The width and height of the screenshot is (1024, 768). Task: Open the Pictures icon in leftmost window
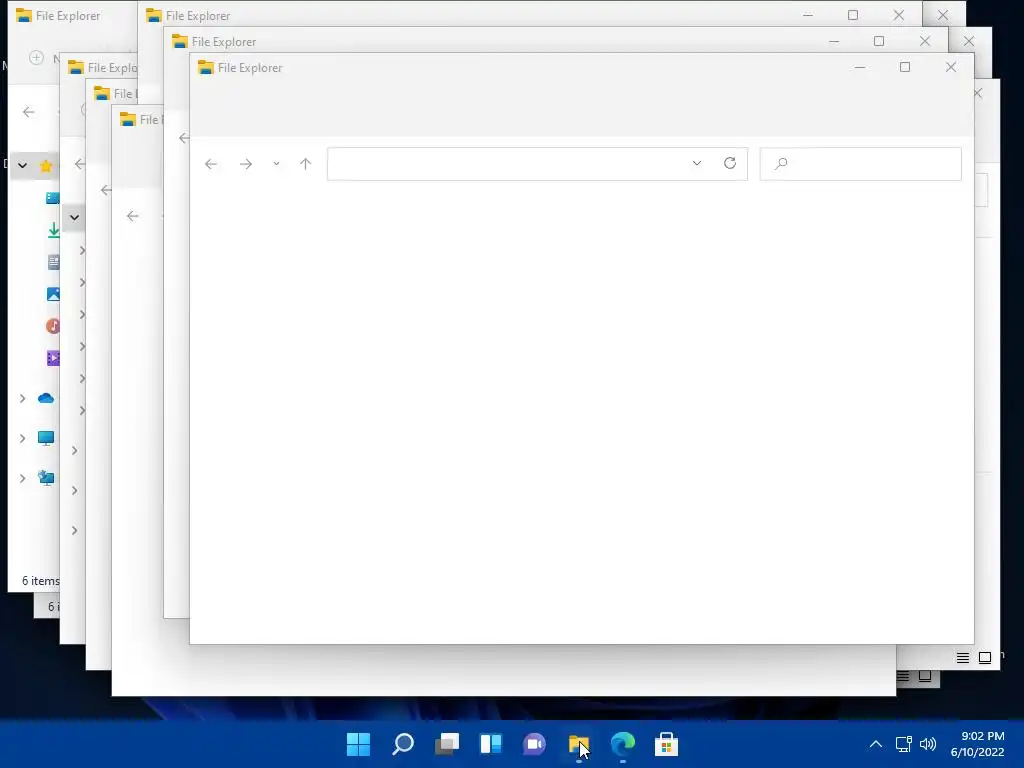point(53,294)
